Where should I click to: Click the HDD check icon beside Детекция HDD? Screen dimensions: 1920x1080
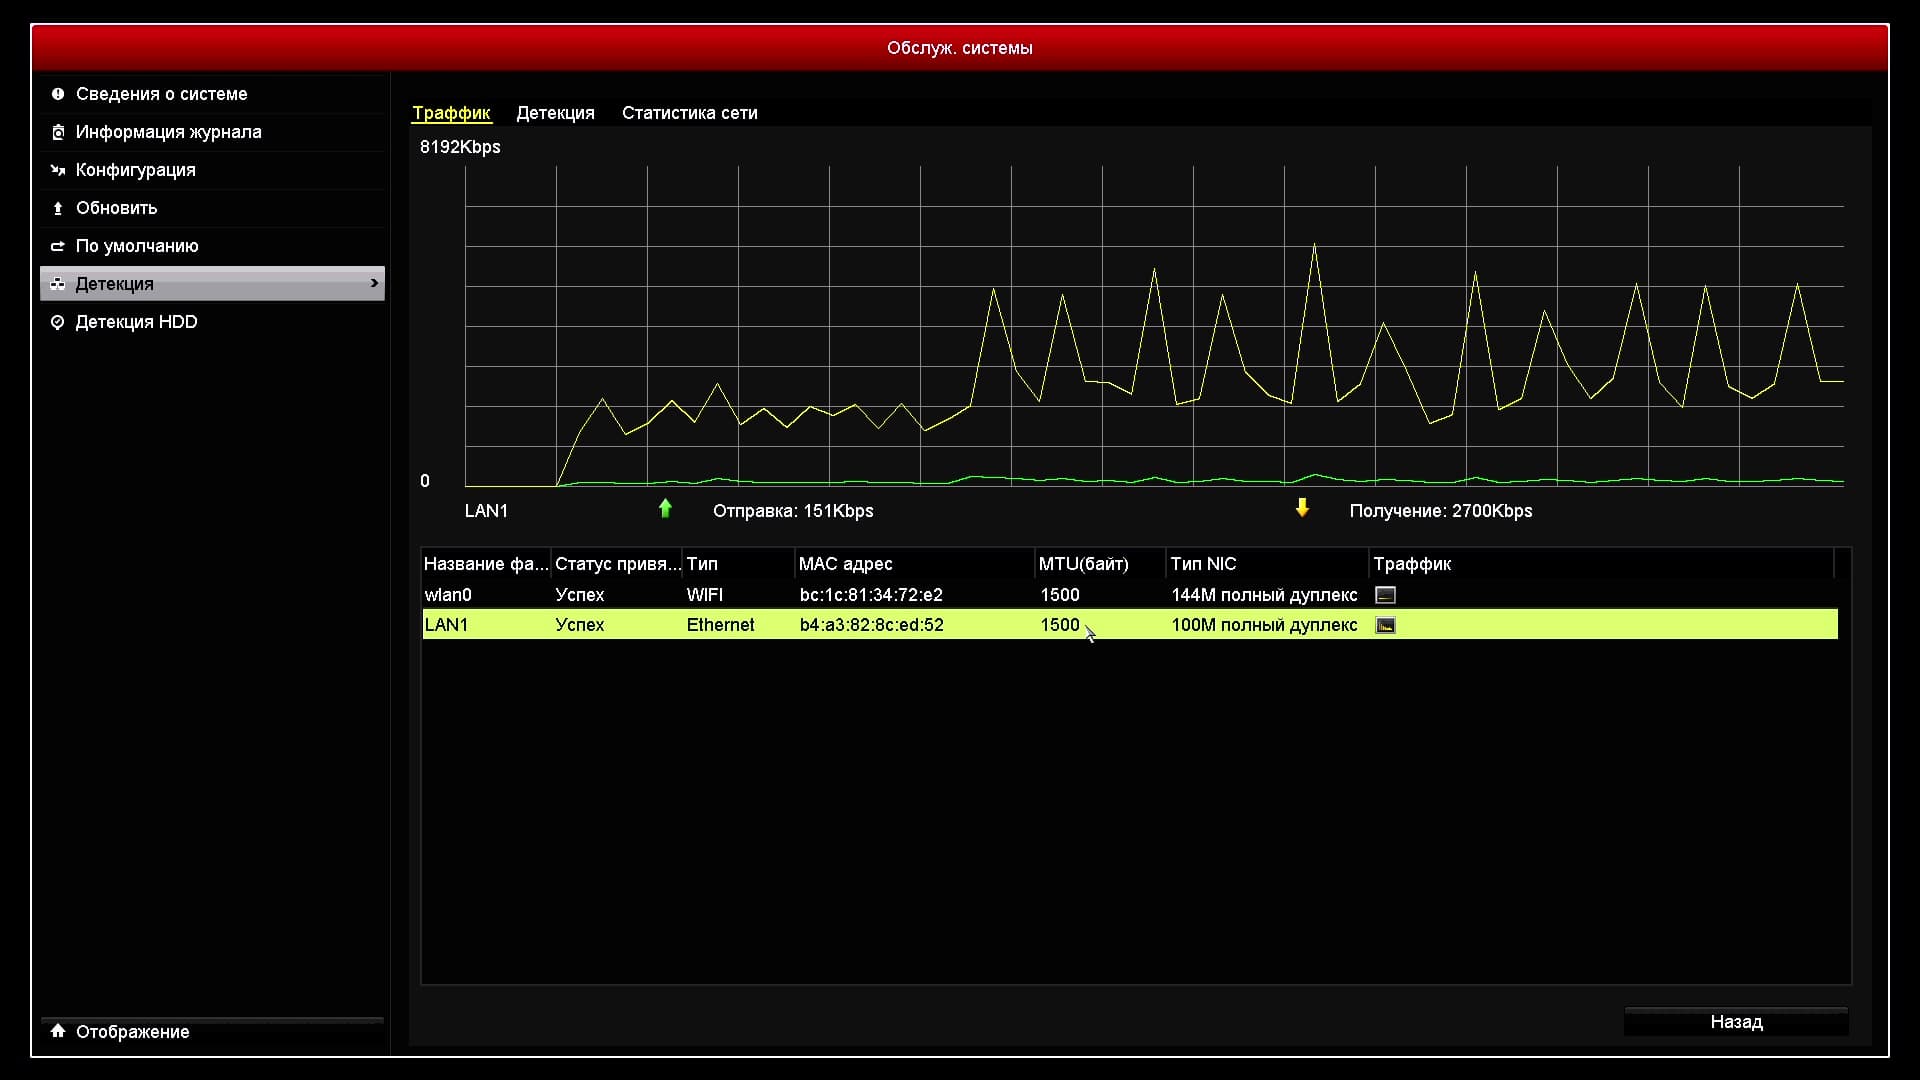pyautogui.click(x=58, y=322)
